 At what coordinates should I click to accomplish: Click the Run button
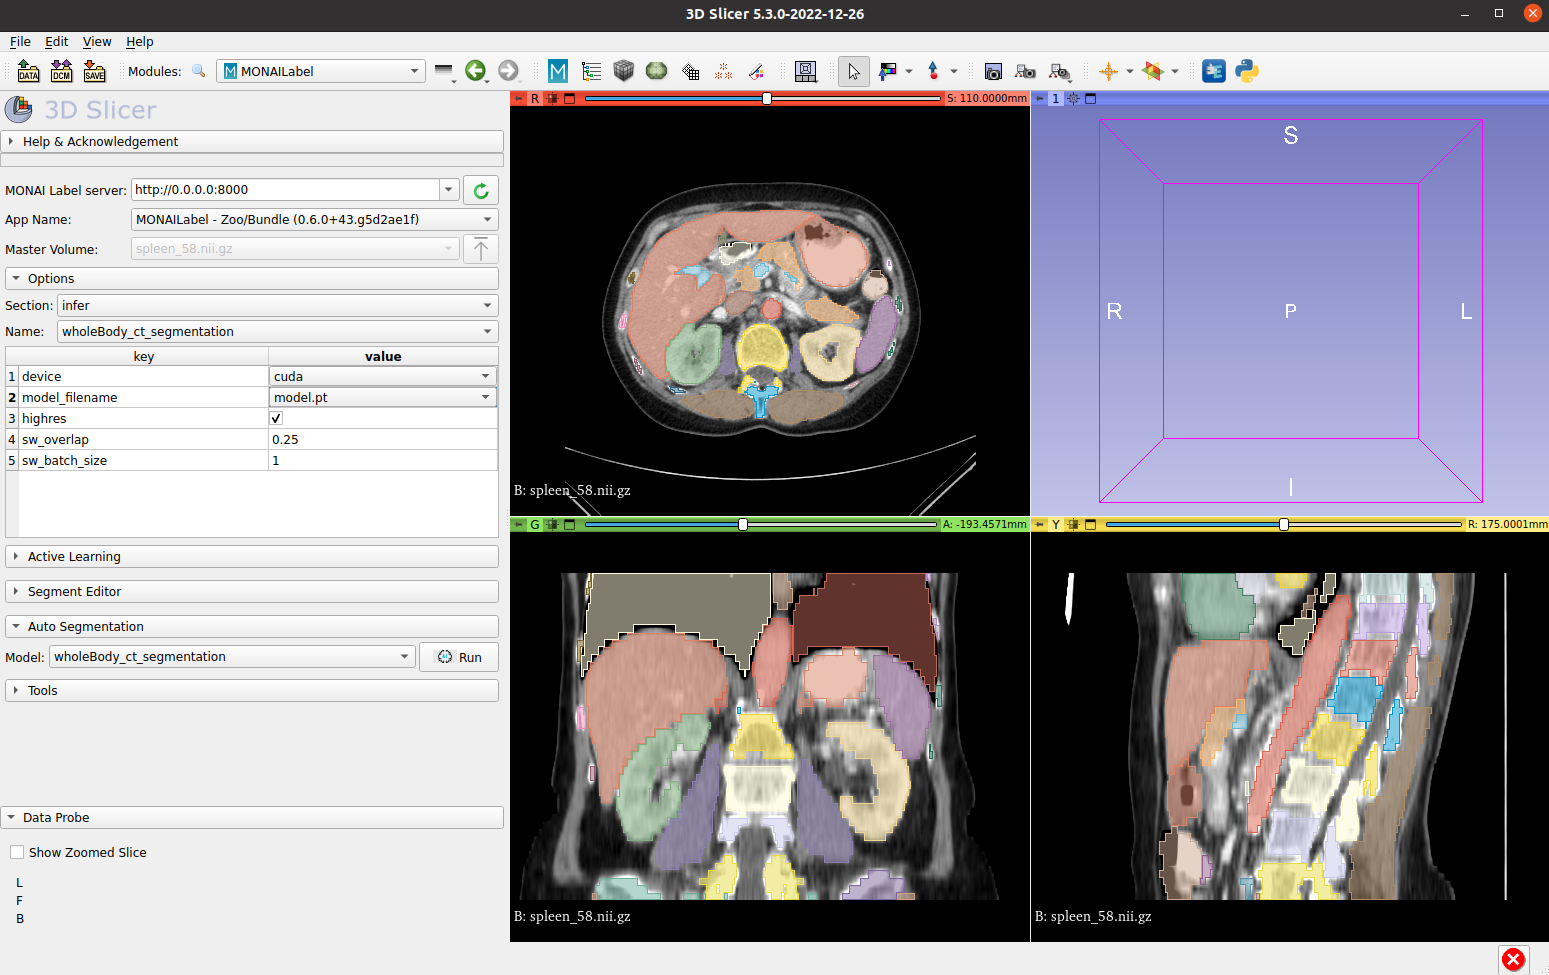(x=459, y=657)
